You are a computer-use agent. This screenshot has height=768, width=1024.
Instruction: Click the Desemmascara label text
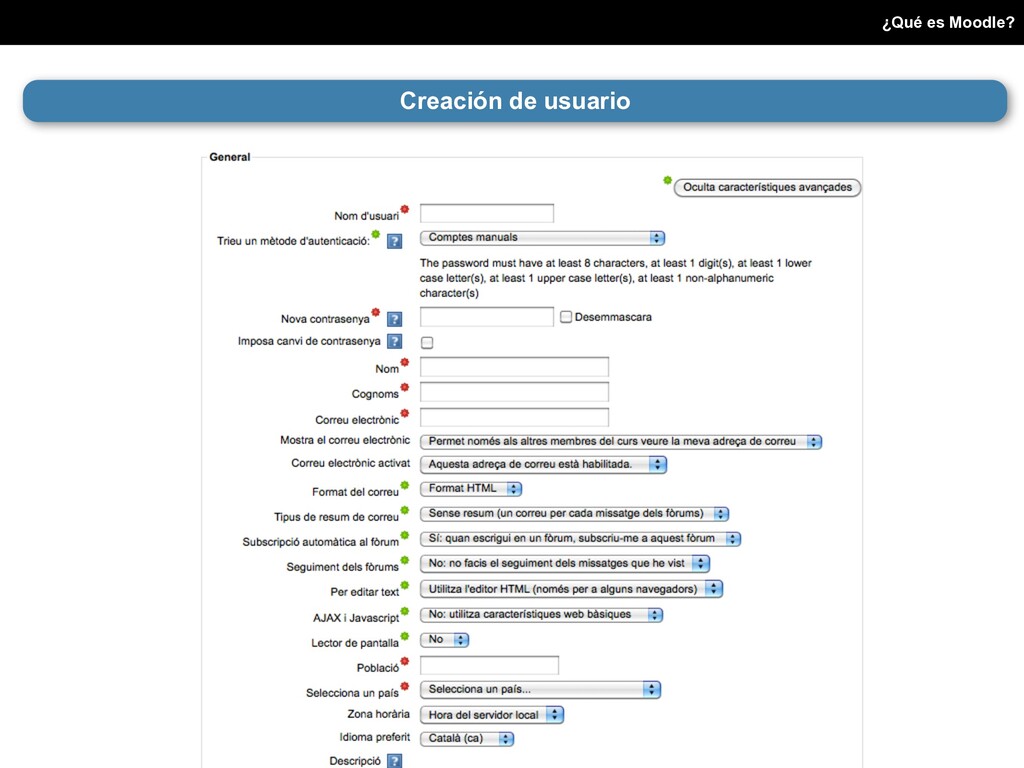(613, 317)
